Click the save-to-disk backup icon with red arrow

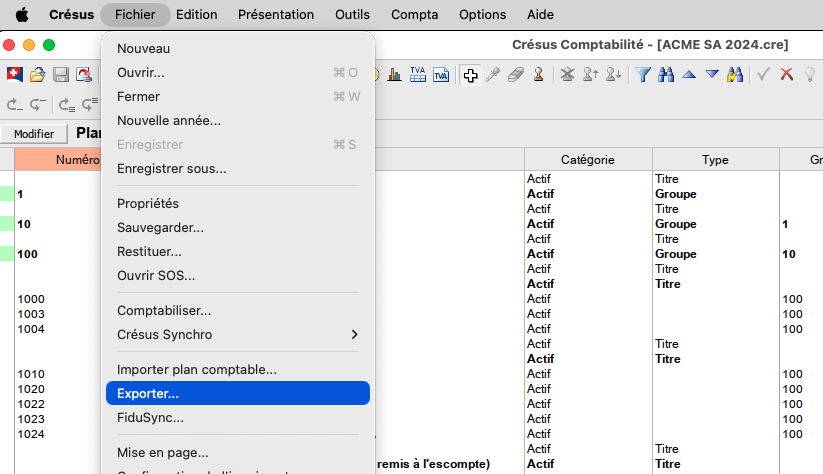[83, 75]
